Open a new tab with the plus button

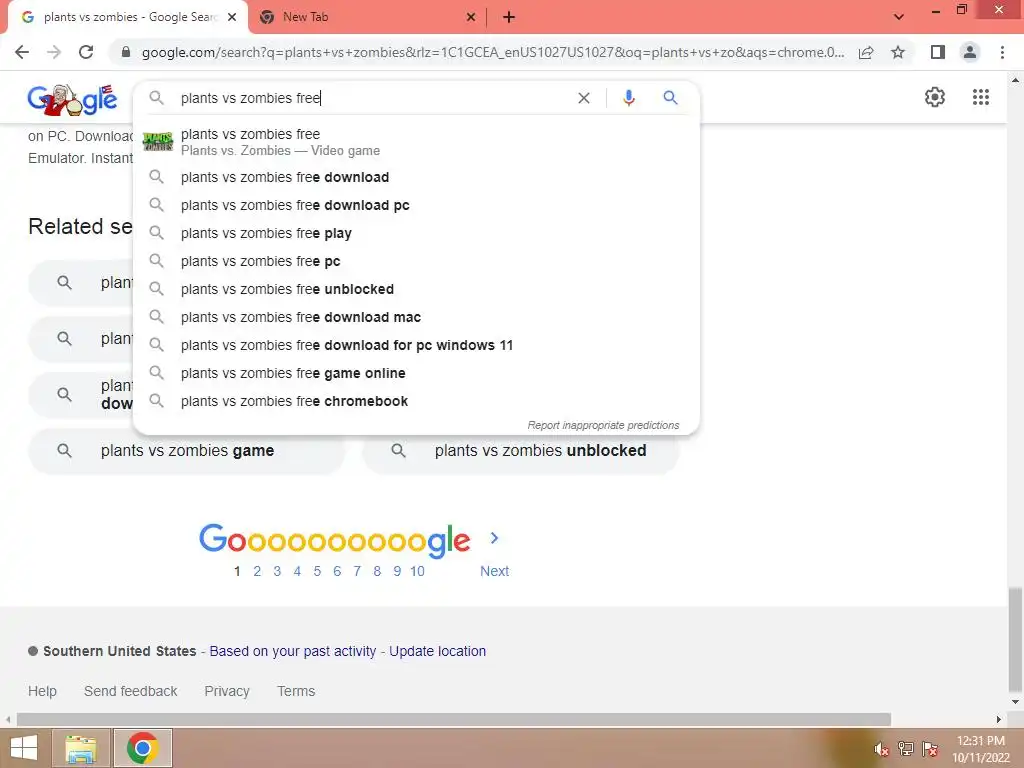click(x=509, y=18)
